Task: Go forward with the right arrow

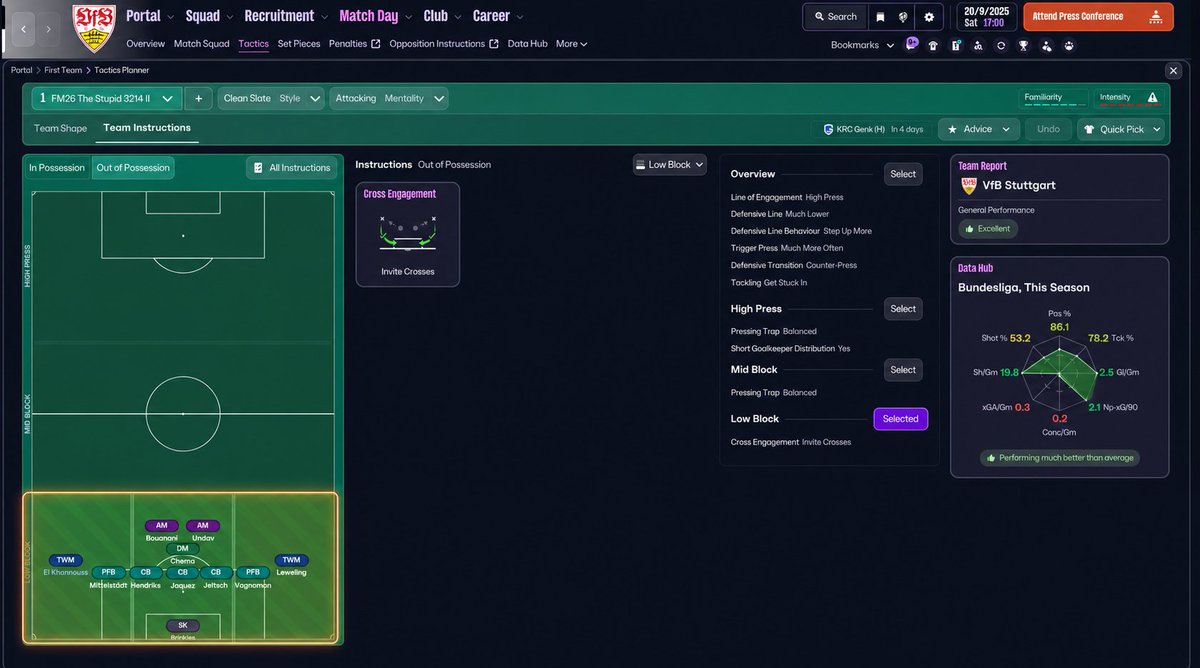Action: [50, 29]
